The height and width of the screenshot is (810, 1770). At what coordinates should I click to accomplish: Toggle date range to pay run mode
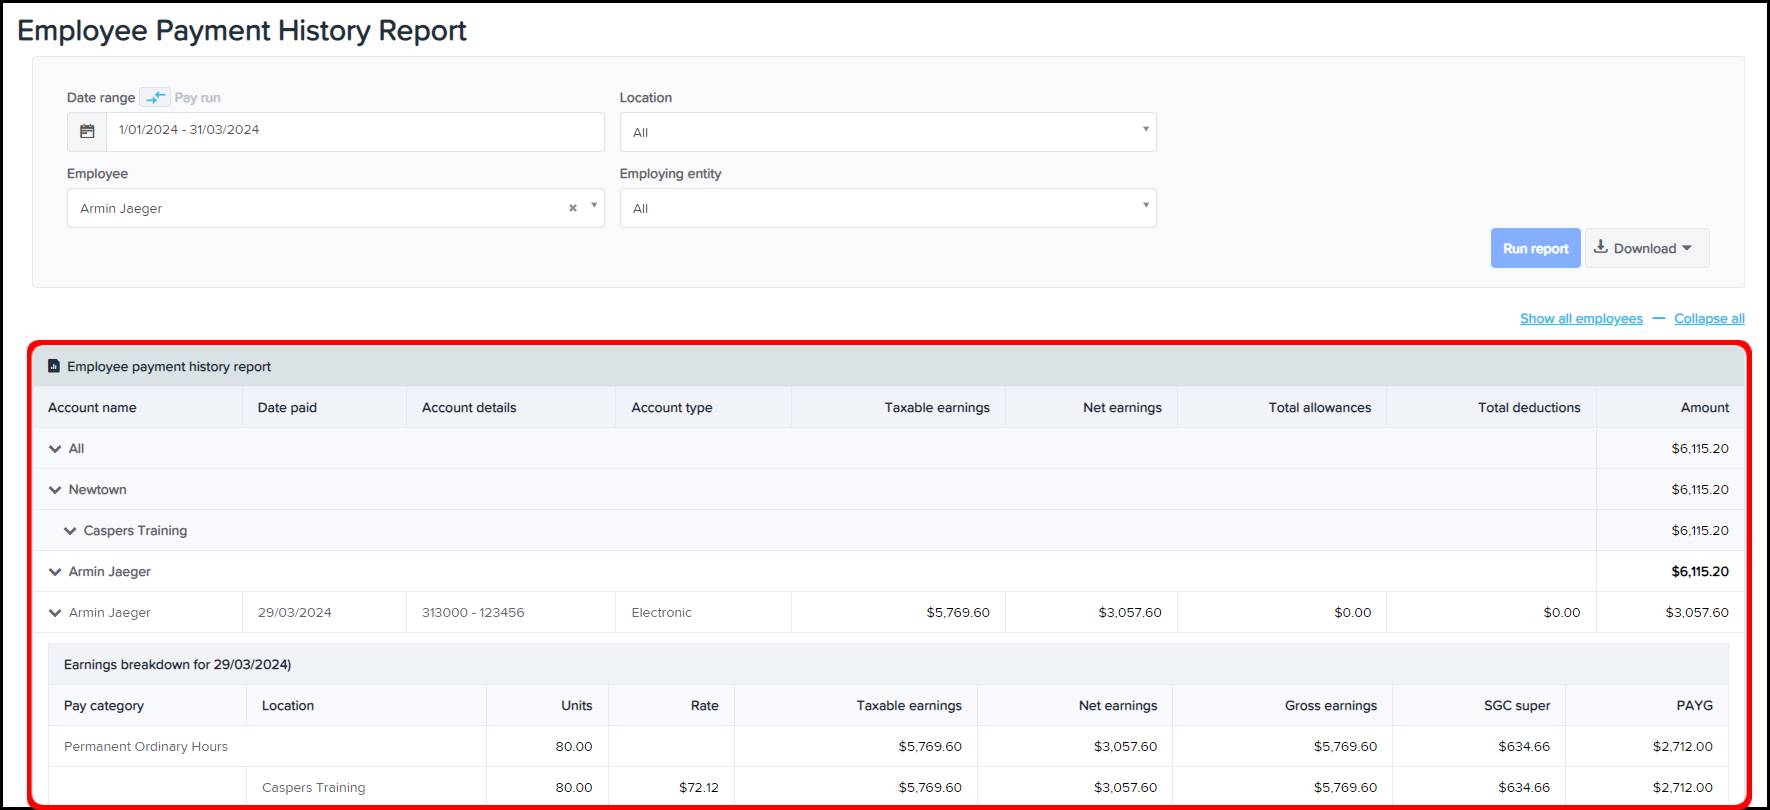[155, 97]
